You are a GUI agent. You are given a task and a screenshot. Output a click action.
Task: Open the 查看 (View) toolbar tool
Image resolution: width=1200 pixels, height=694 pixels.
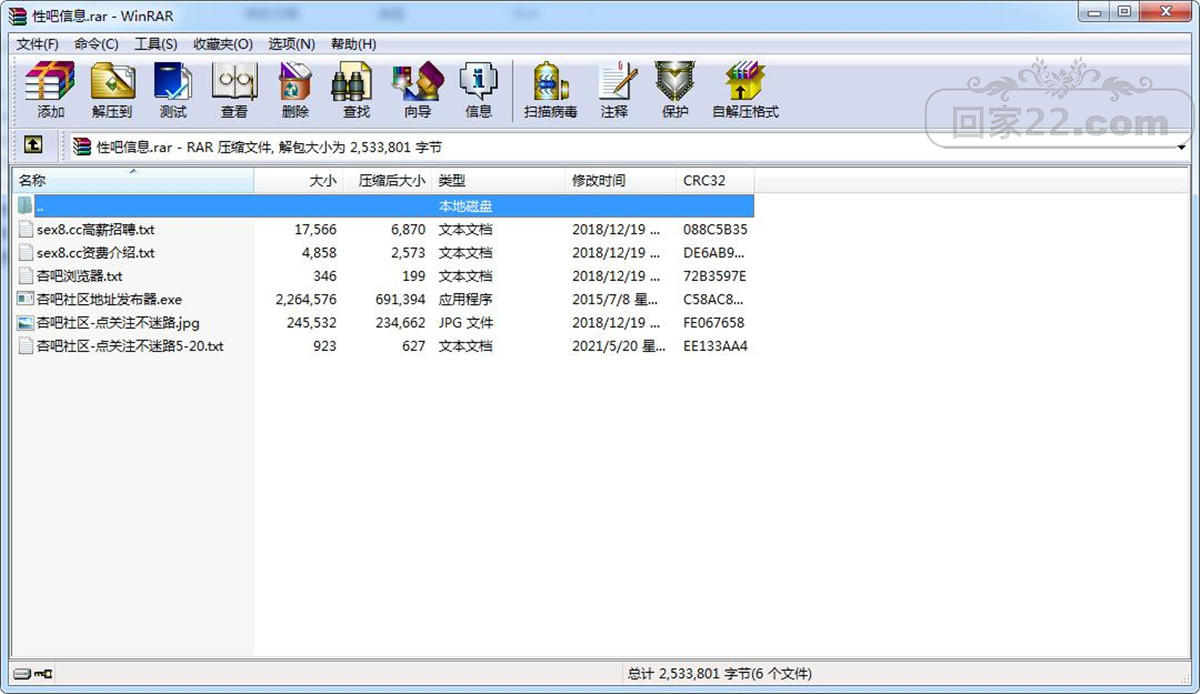[x=234, y=82]
